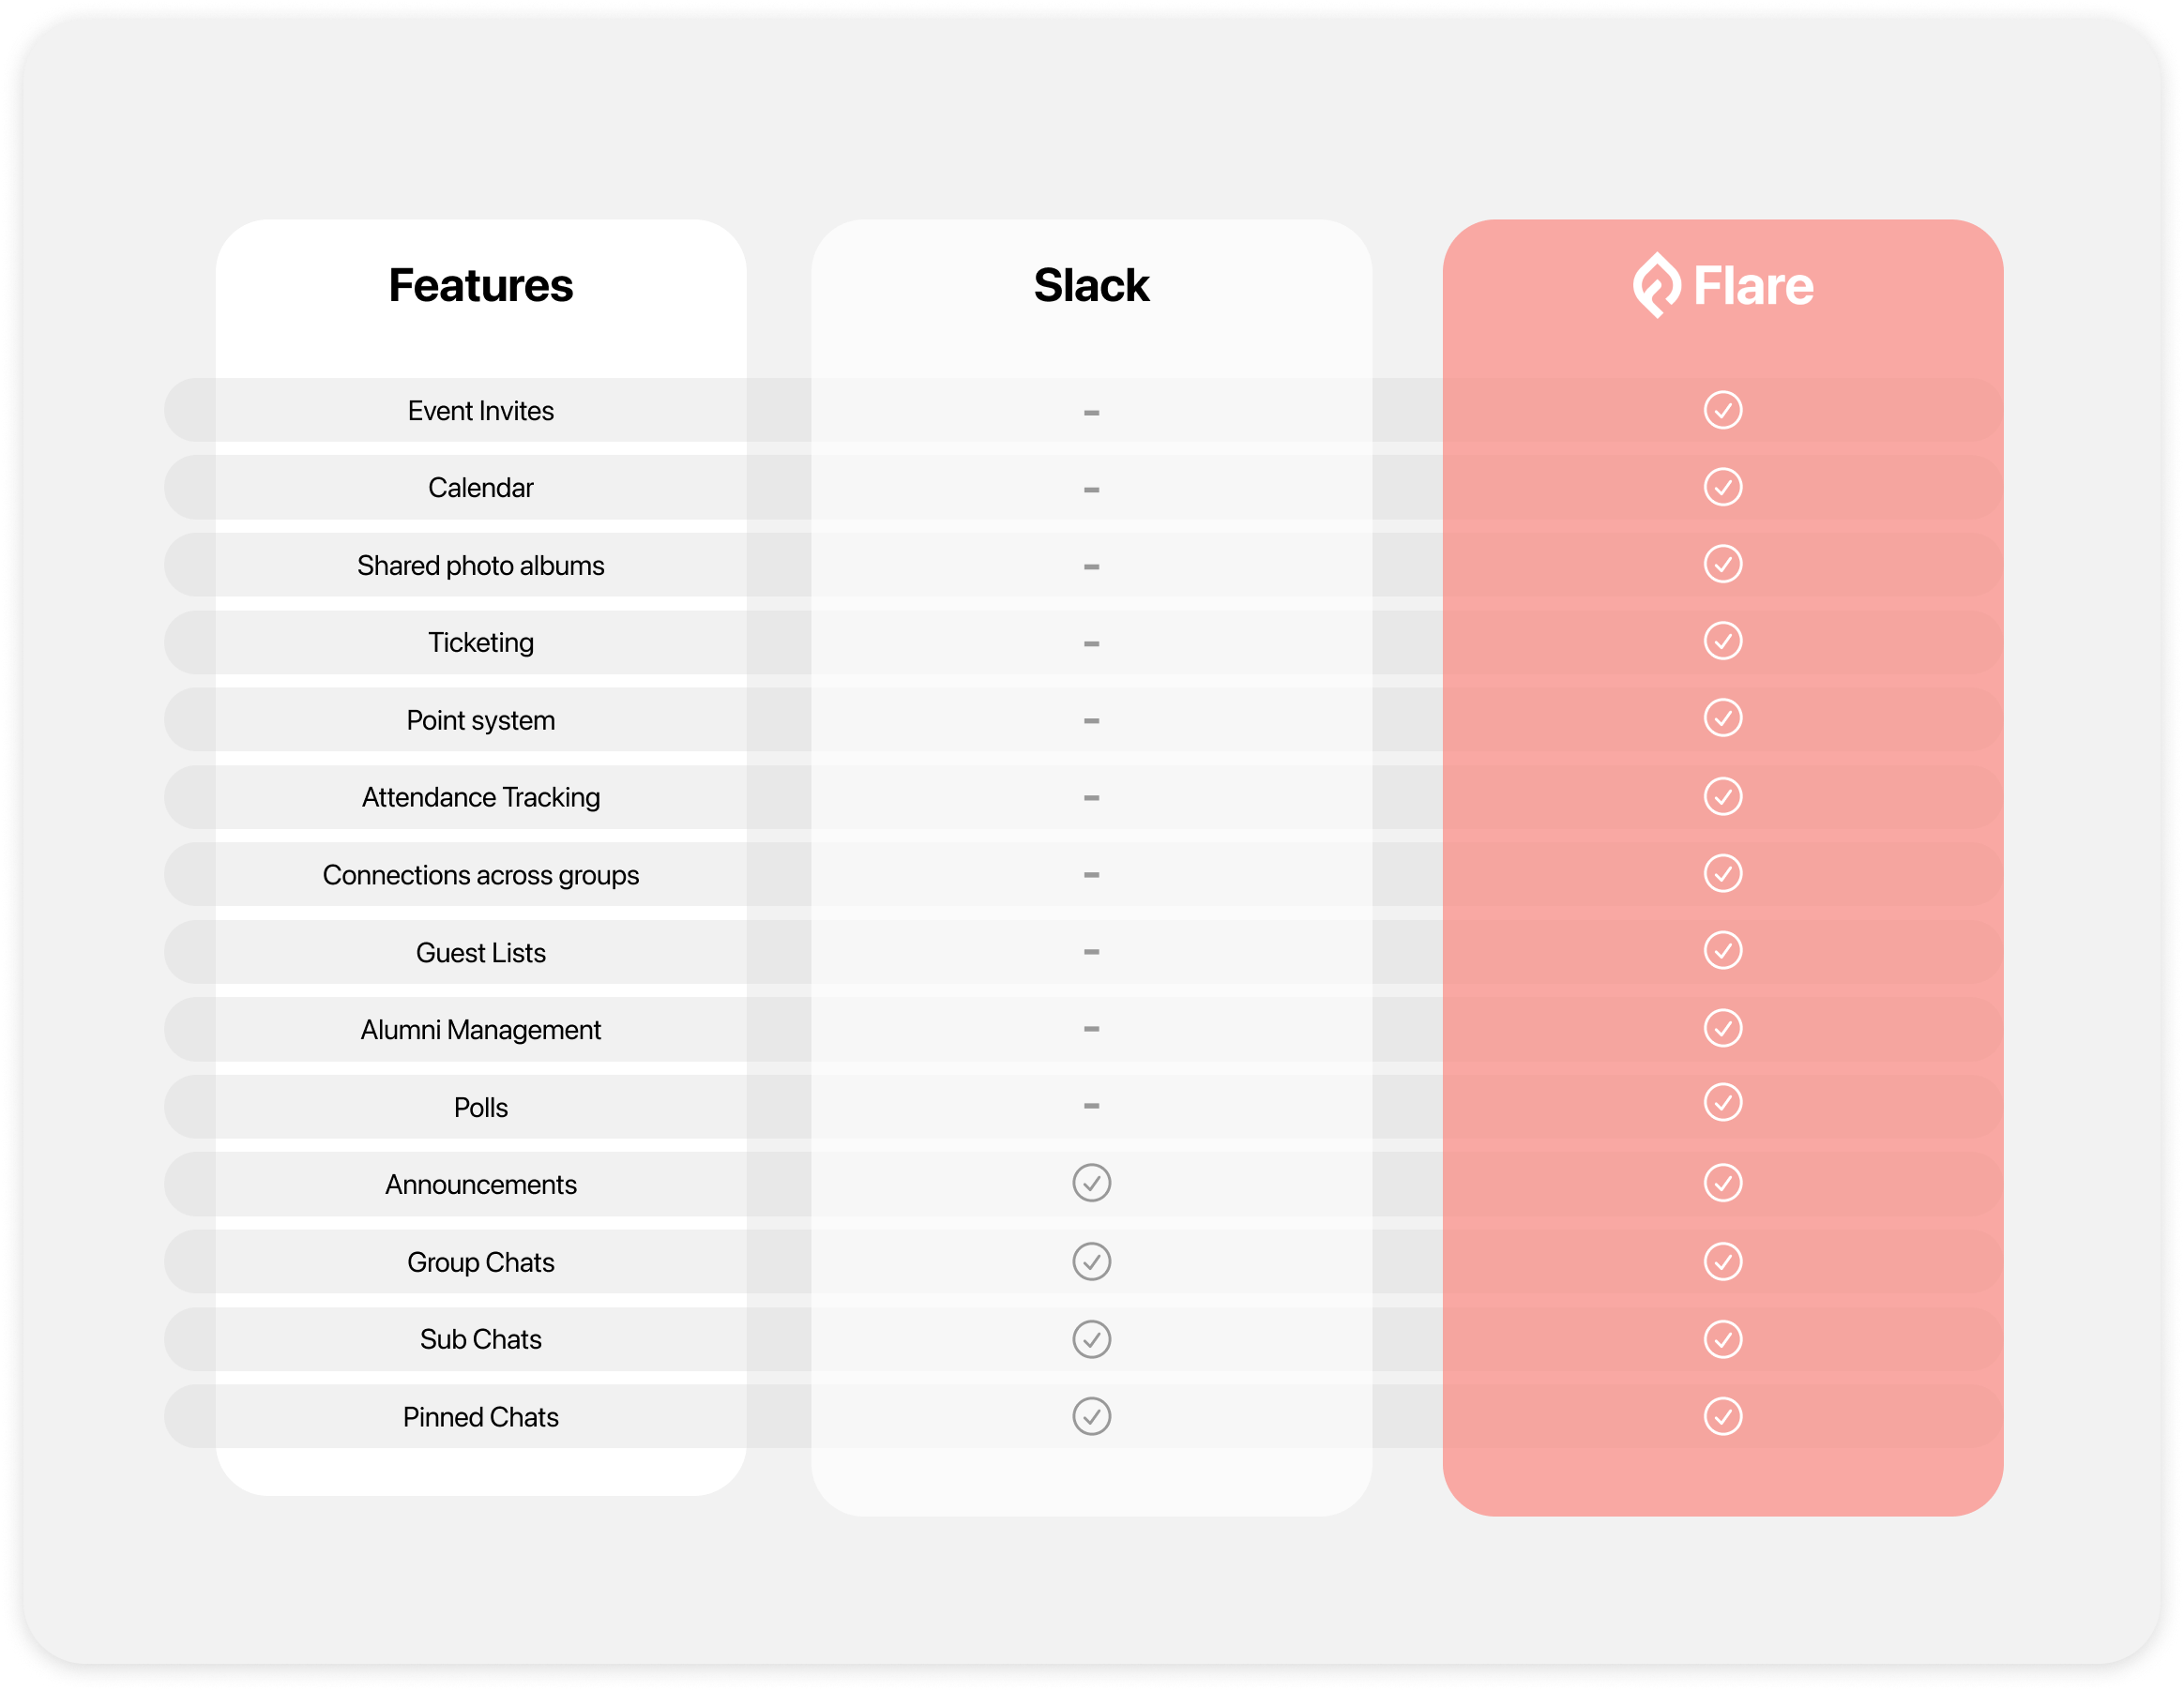Select the Features column heading
Viewport: 2184px width, 1691px height.
[481, 286]
